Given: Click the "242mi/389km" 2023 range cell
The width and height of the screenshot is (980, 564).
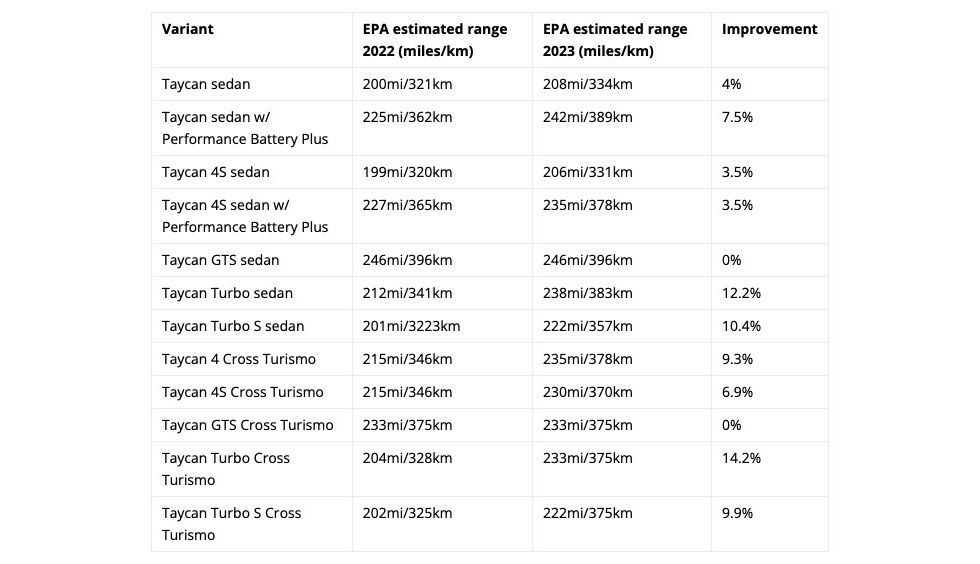Looking at the screenshot, I should tap(587, 117).
